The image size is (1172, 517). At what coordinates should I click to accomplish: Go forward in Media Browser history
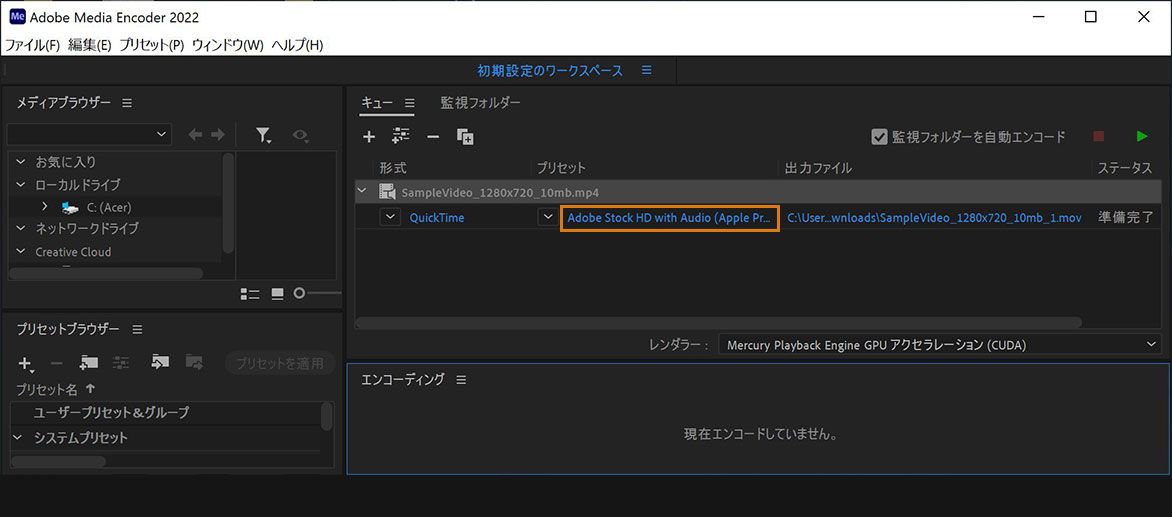click(x=218, y=134)
